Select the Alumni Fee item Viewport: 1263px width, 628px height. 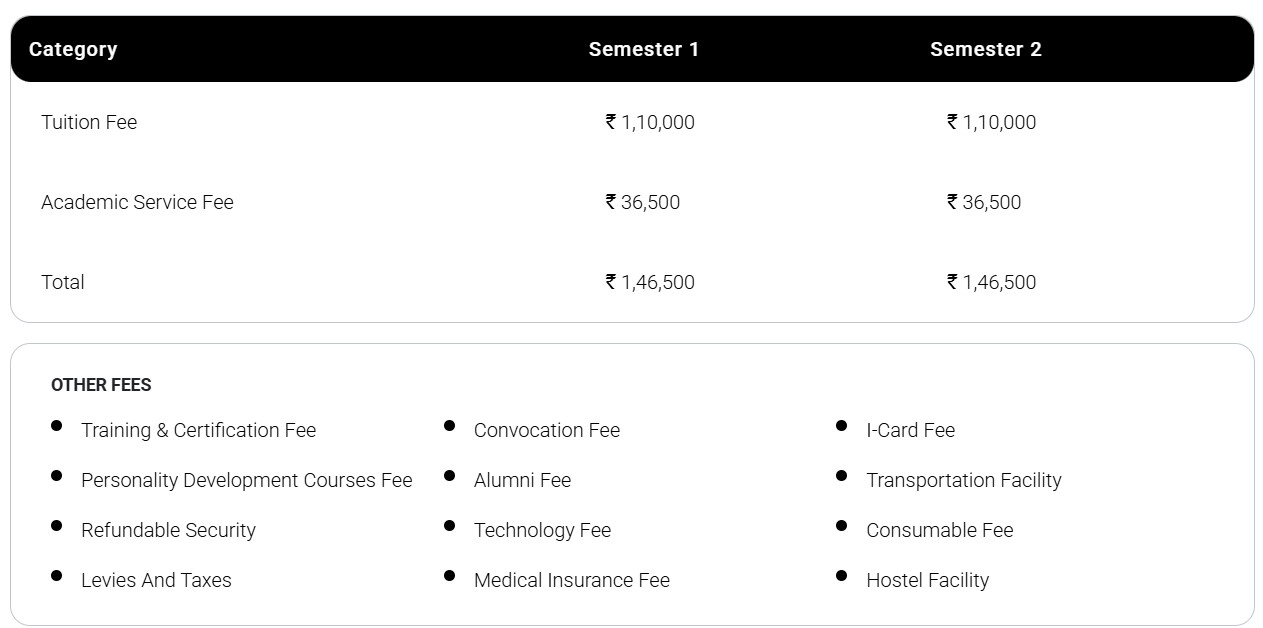[x=522, y=480]
